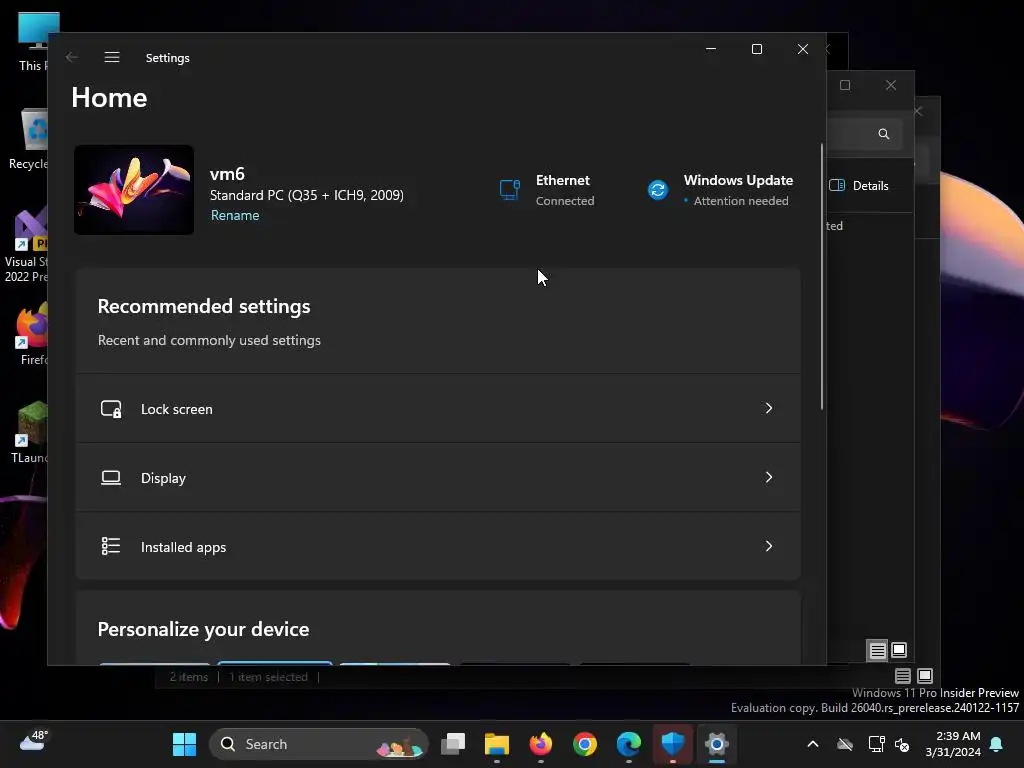The image size is (1024, 768).
Task: Open Windows Security shield in taskbar
Action: pos(673,744)
